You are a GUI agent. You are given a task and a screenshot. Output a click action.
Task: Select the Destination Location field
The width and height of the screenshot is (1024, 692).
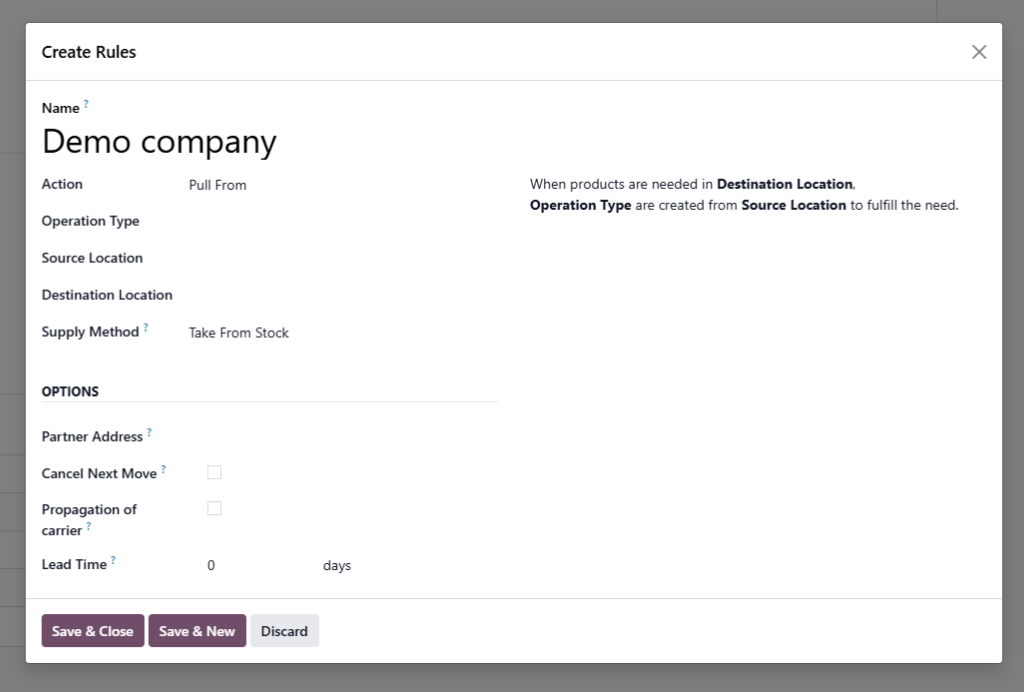tap(340, 296)
